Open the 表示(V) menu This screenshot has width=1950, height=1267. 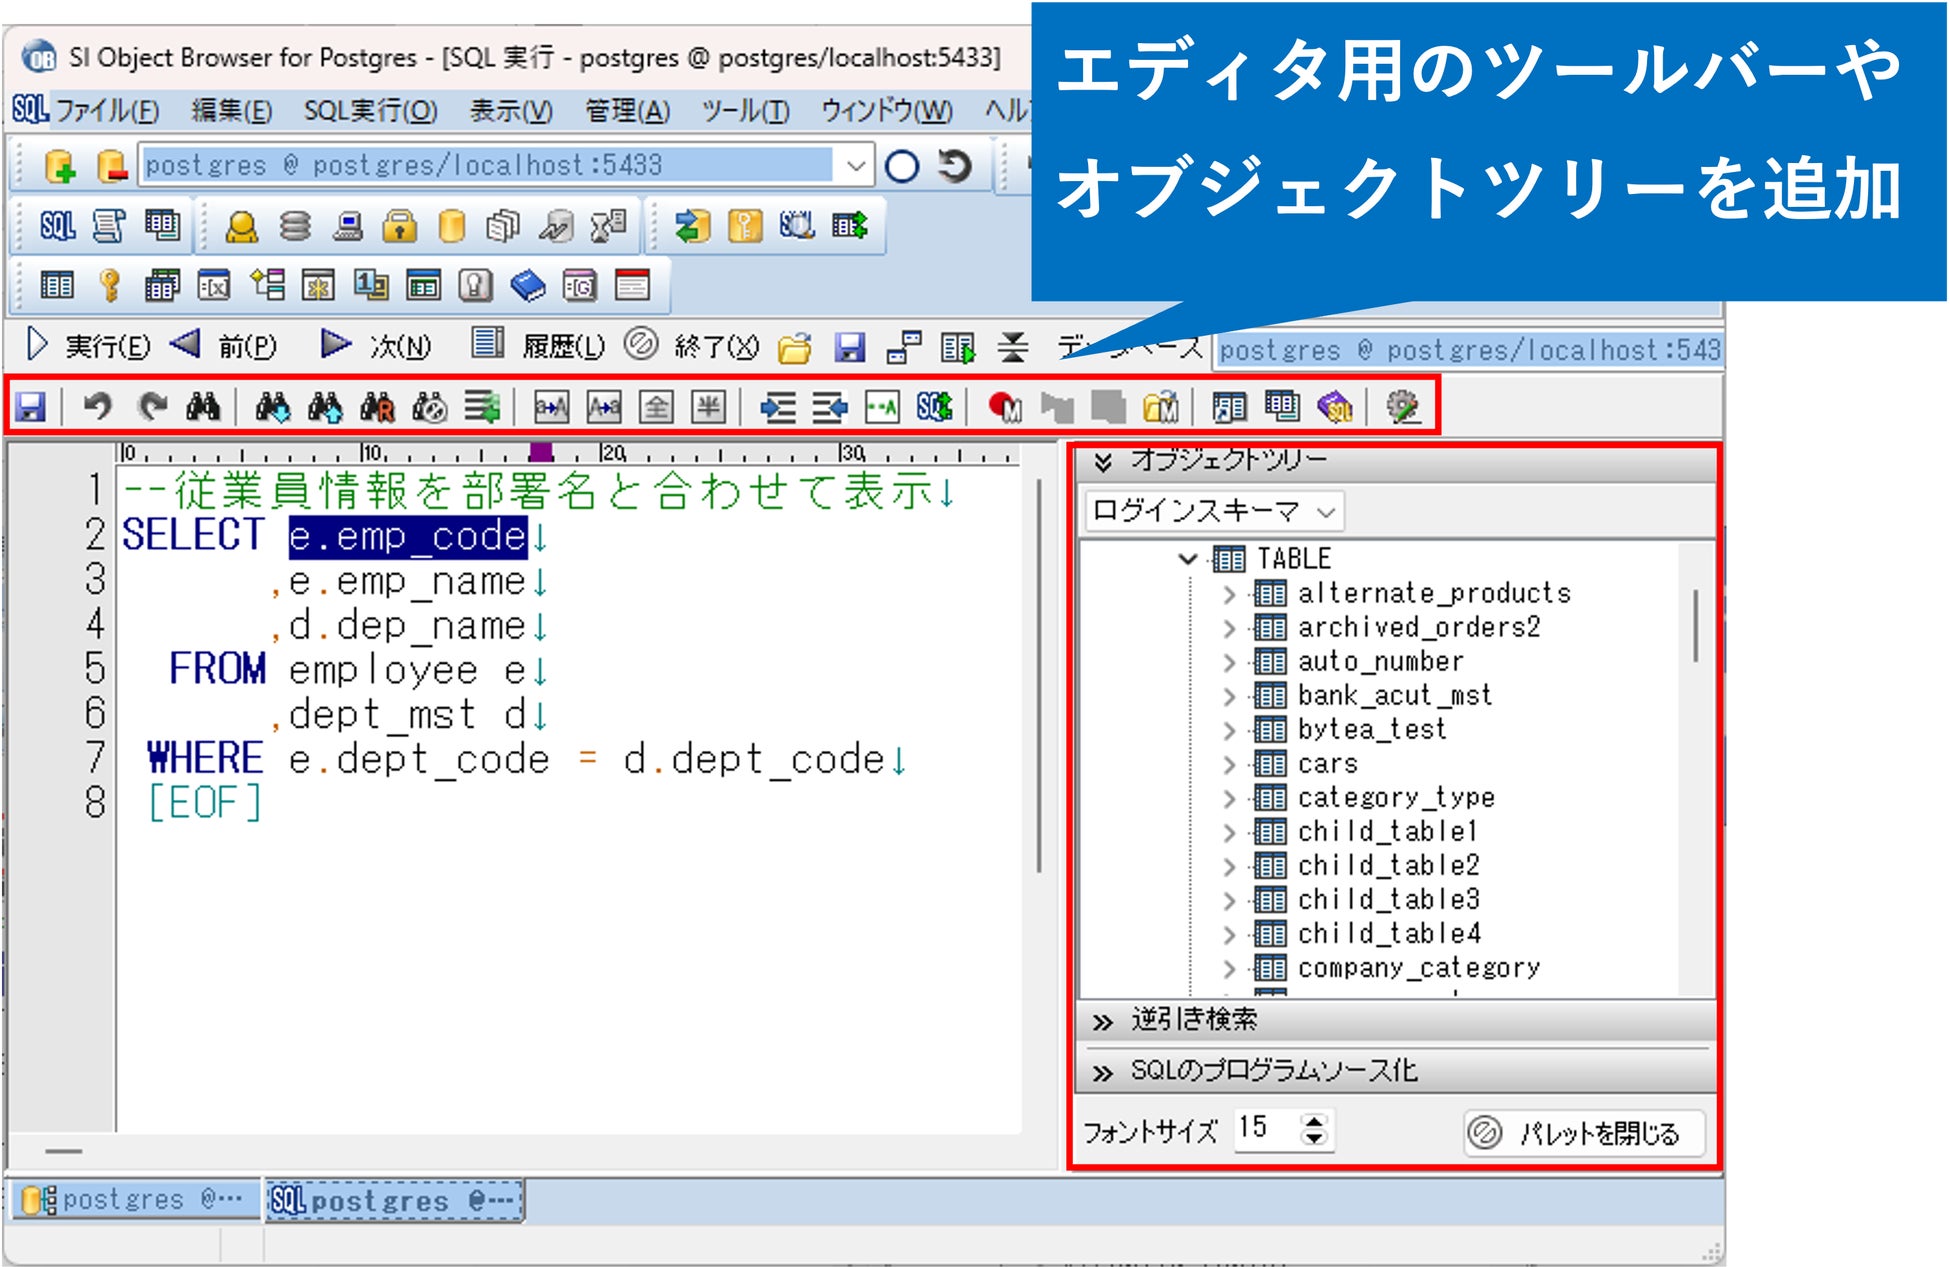tap(511, 110)
